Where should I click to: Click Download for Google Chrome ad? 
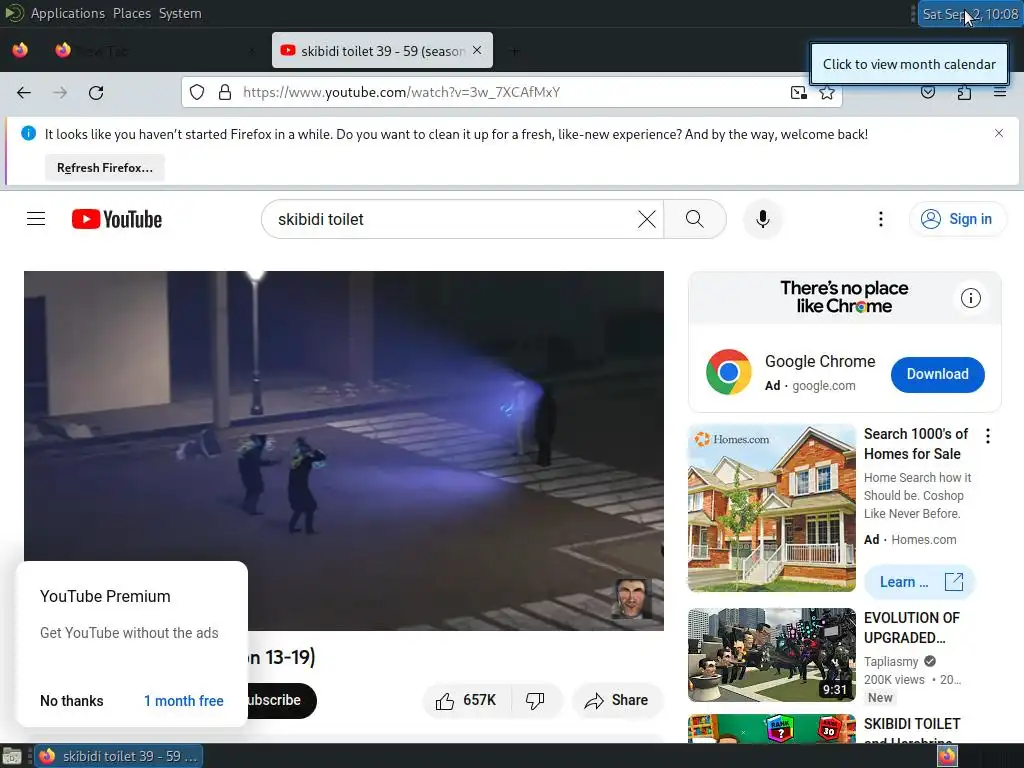click(937, 374)
